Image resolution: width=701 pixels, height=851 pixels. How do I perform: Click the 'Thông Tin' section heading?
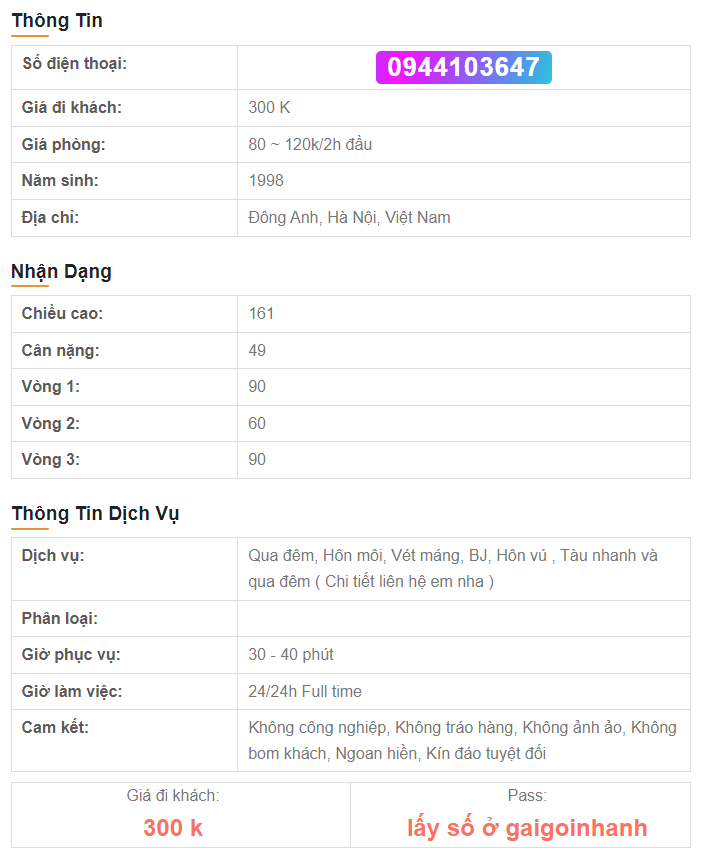[x=57, y=21]
